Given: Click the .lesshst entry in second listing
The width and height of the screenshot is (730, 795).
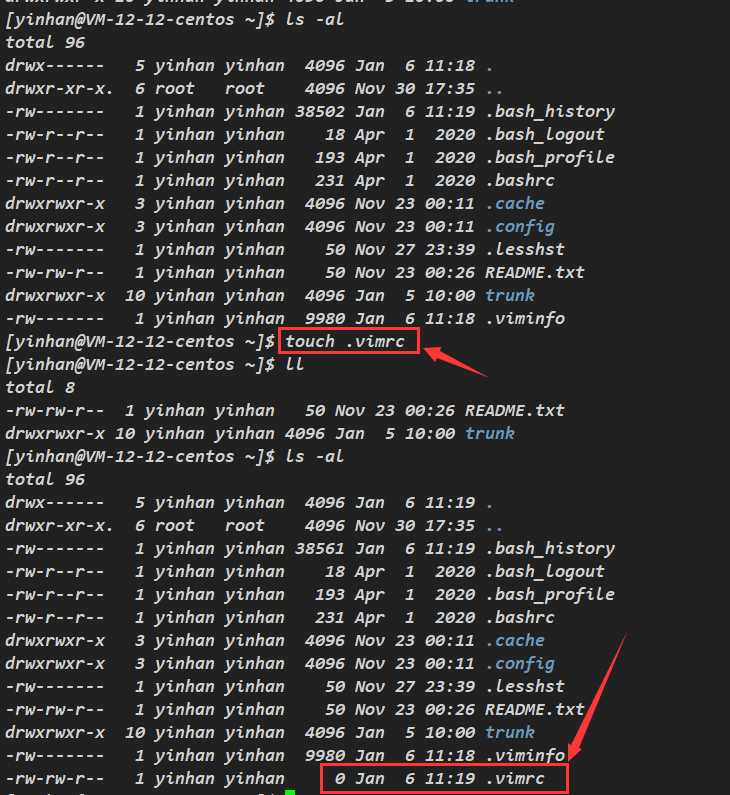Looking at the screenshot, I should 525,686.
